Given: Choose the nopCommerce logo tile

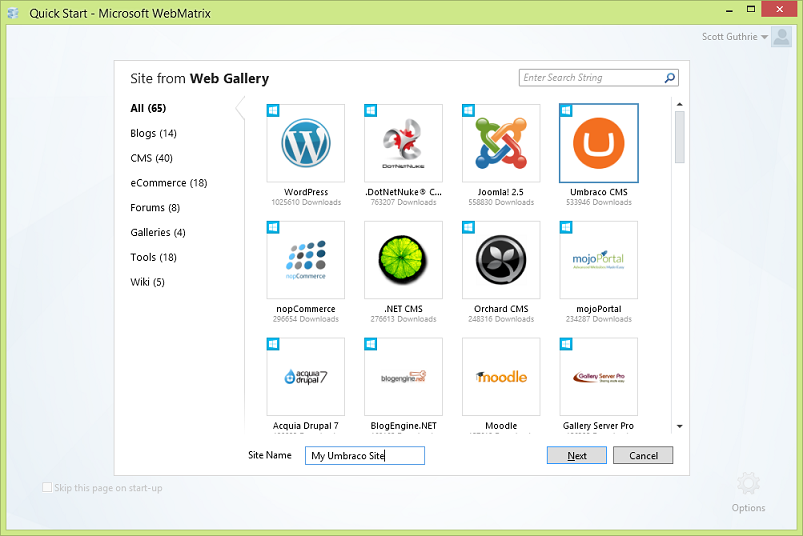Looking at the screenshot, I should point(306,260).
